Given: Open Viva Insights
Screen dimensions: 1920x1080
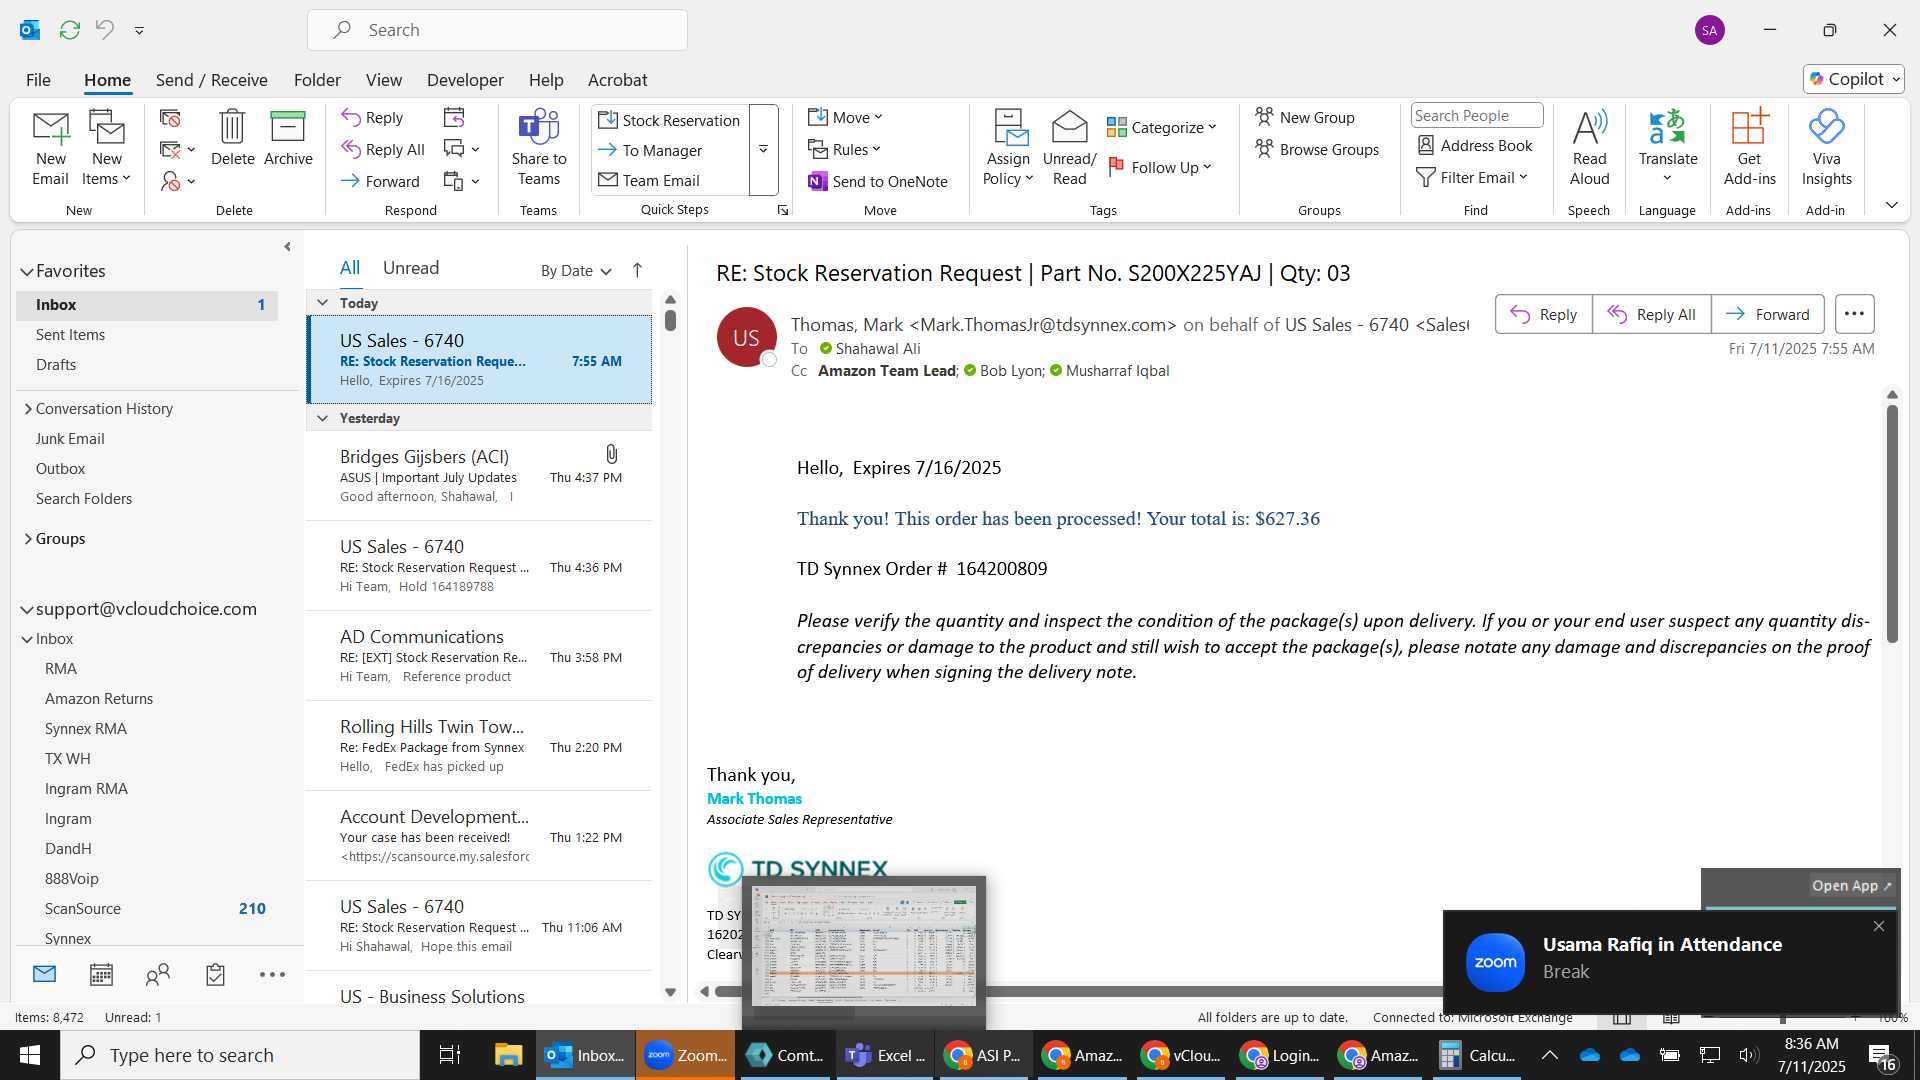Looking at the screenshot, I should (1826, 148).
